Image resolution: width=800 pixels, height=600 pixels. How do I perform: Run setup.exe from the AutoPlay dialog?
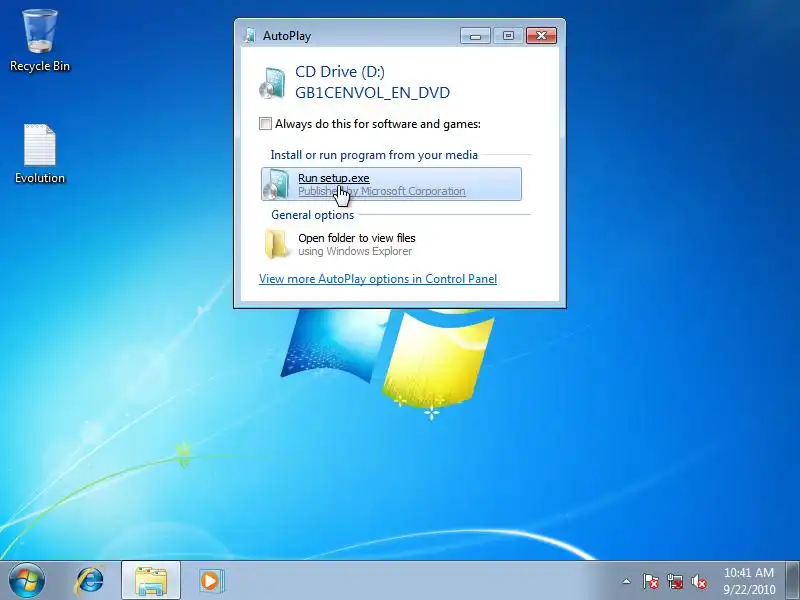tap(391, 184)
